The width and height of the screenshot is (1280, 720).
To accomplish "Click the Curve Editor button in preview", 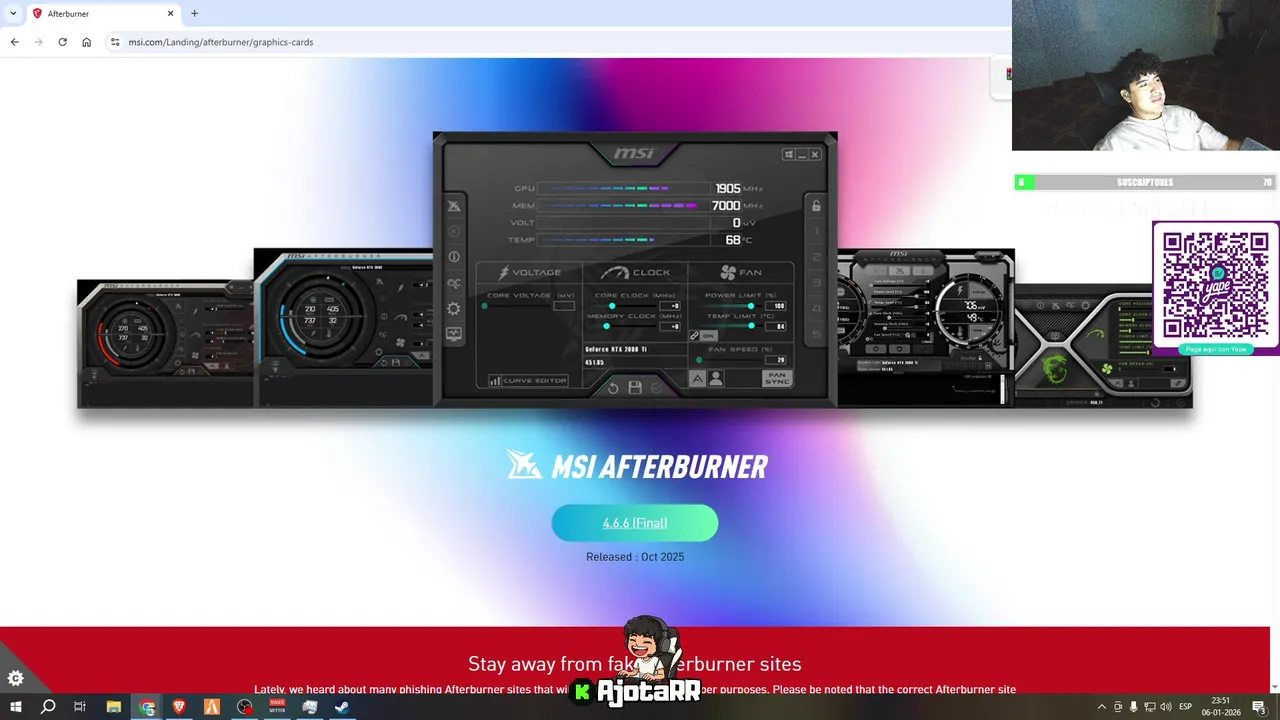I will [x=528, y=380].
